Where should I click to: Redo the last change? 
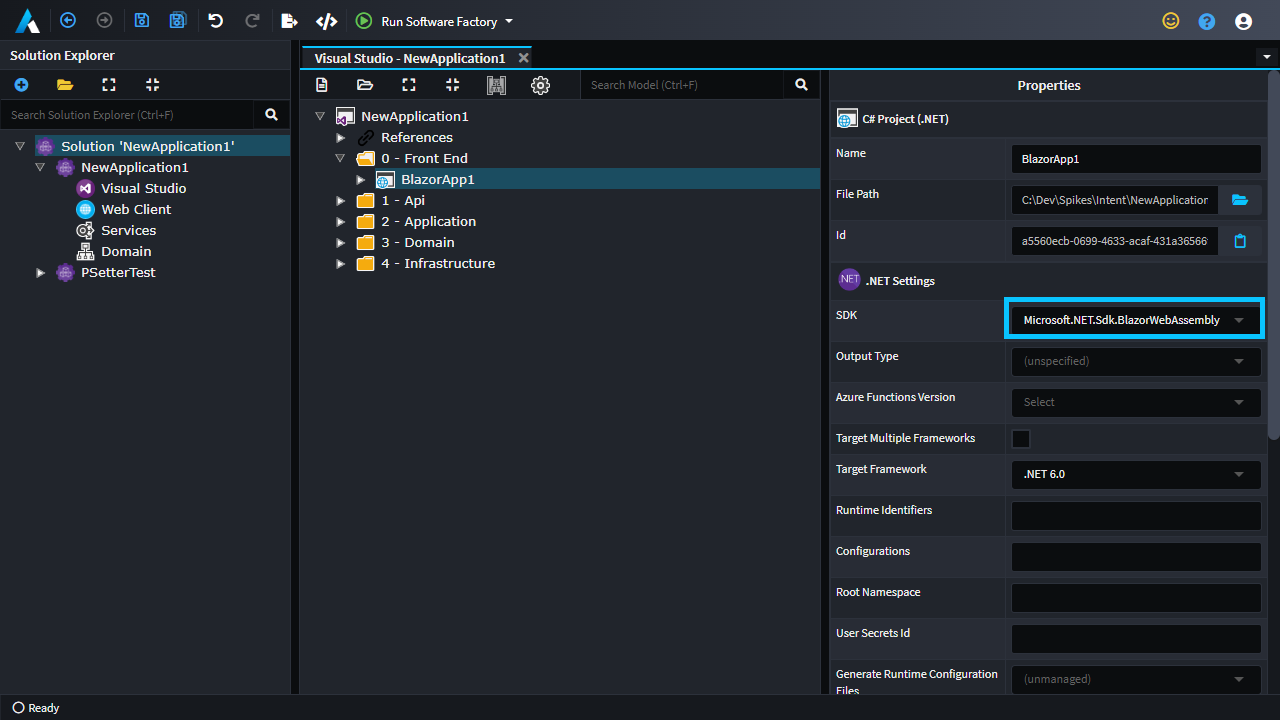tap(252, 20)
